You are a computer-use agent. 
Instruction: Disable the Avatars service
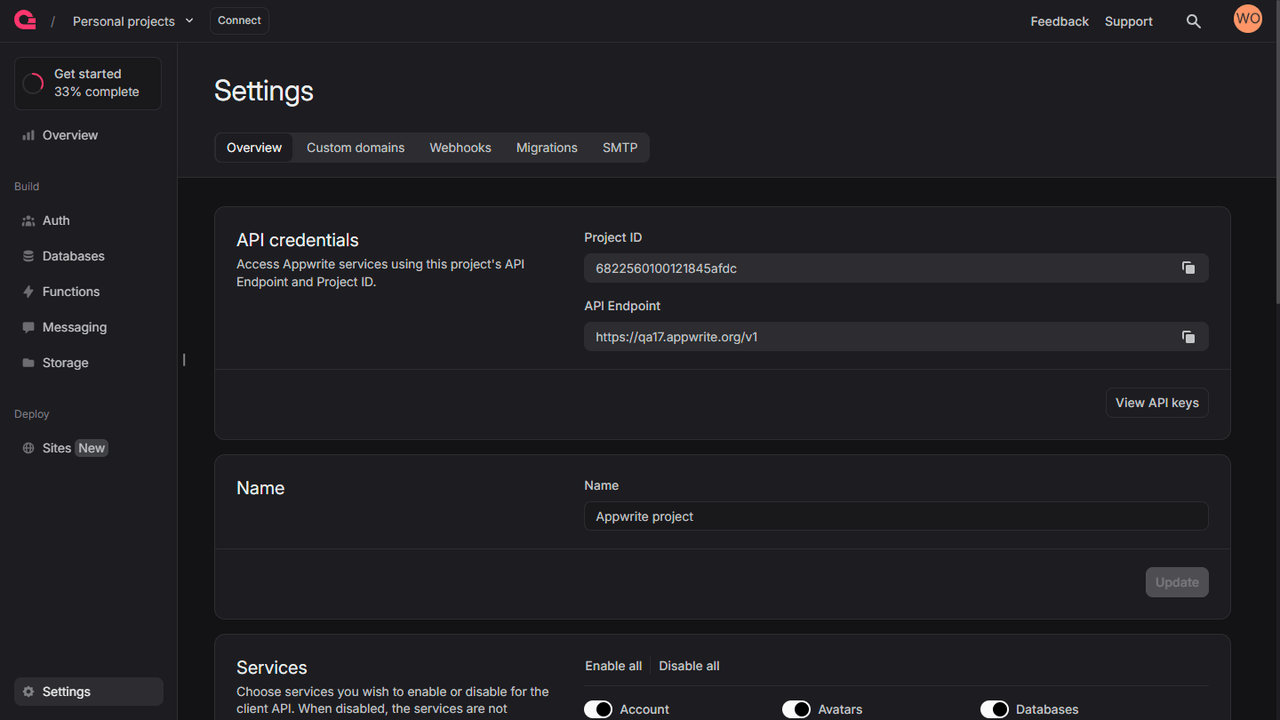[797, 709]
